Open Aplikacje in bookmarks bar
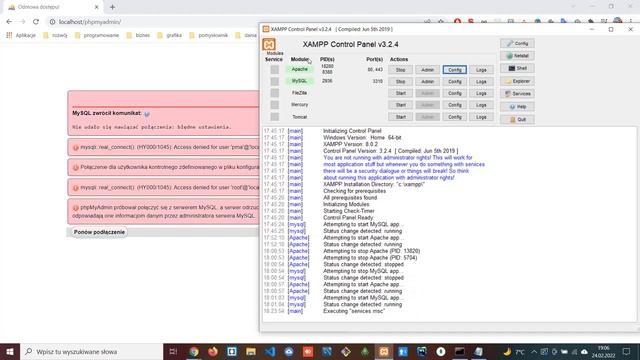Viewport: 640px width, 360px height. click(x=21, y=35)
